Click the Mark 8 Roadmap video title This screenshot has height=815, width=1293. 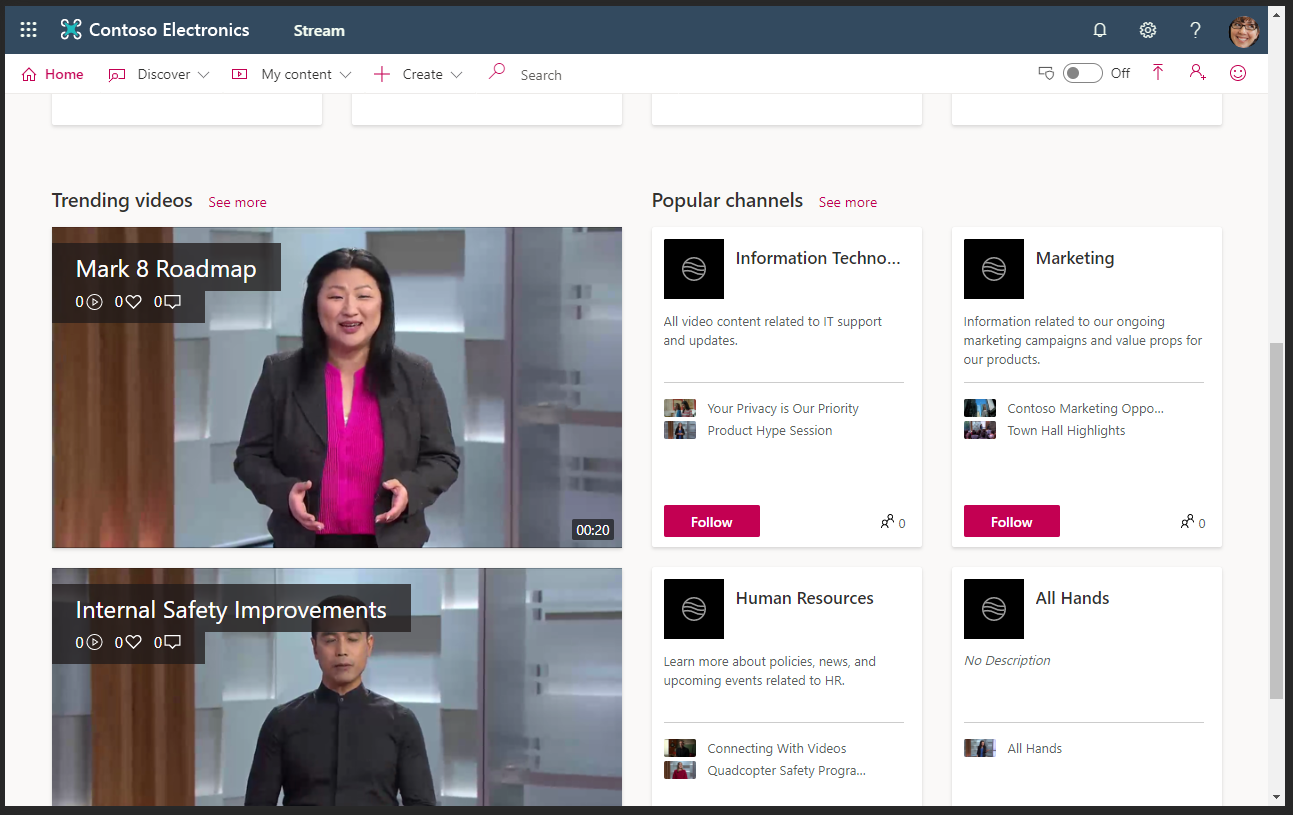click(166, 269)
